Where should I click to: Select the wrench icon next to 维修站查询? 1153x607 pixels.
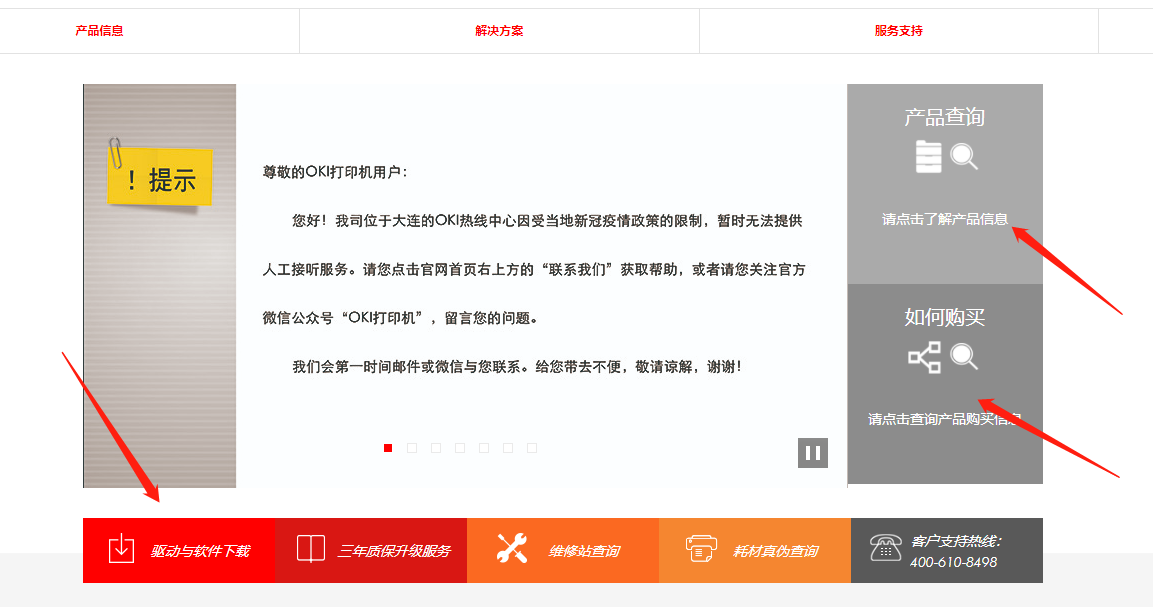tap(509, 550)
